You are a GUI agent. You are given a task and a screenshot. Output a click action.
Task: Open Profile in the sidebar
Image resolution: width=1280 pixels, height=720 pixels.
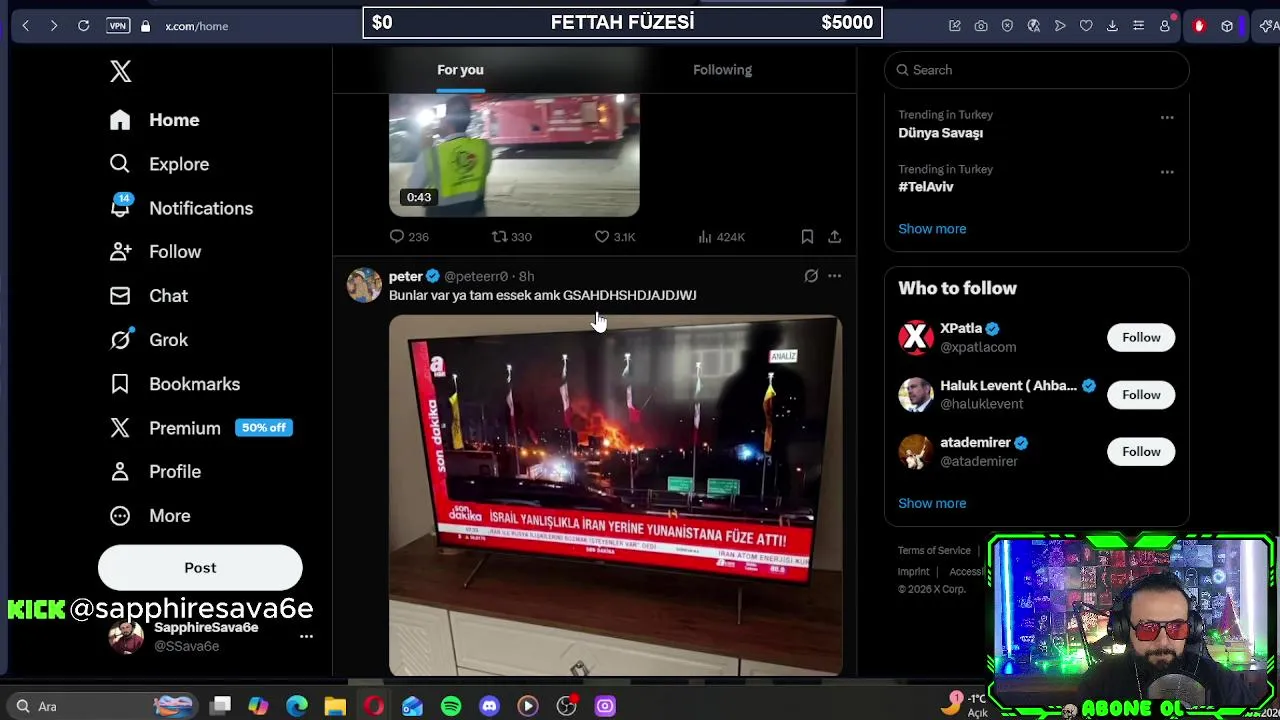(x=156, y=472)
